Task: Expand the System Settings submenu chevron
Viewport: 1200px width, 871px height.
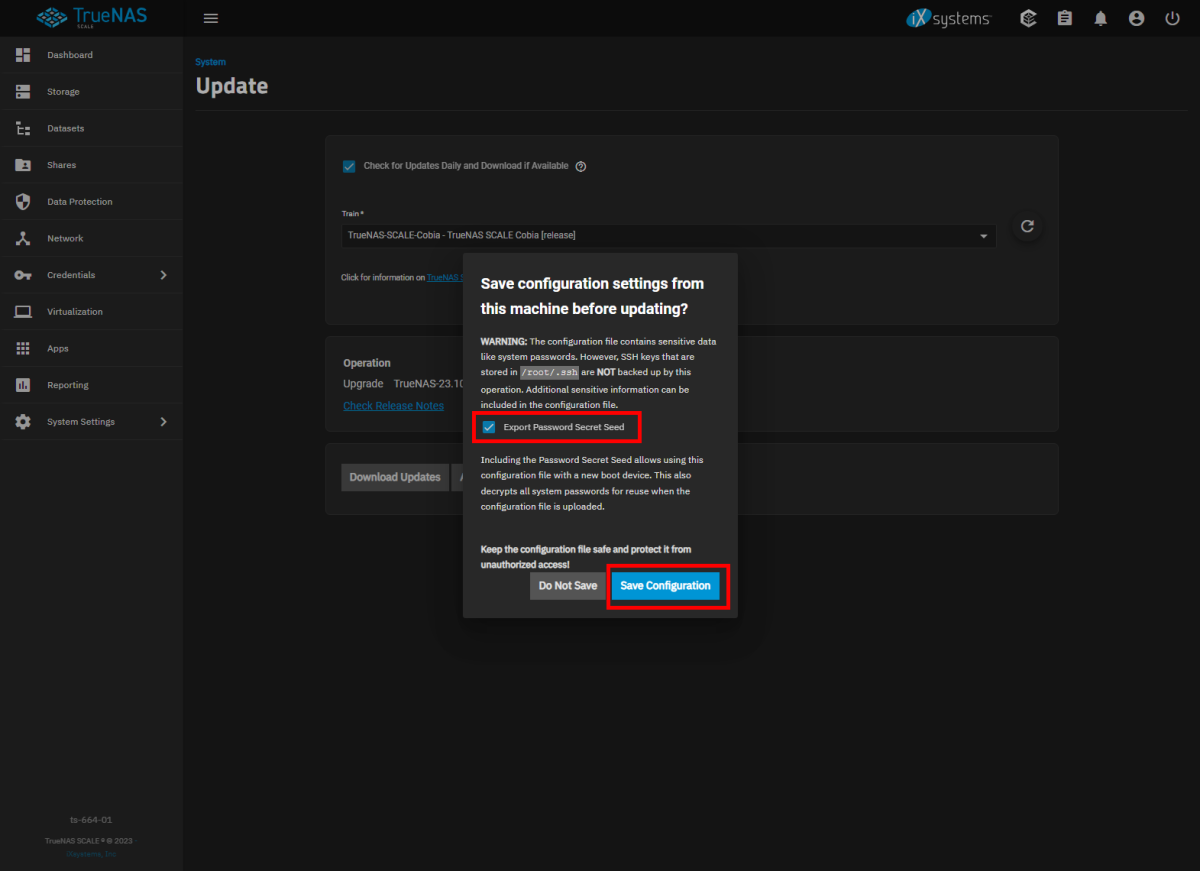Action: tap(164, 422)
